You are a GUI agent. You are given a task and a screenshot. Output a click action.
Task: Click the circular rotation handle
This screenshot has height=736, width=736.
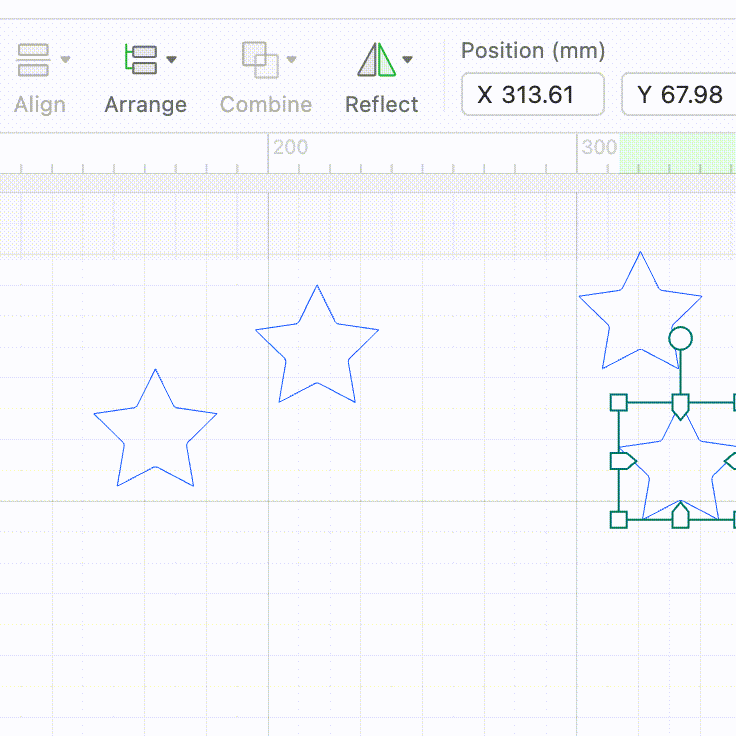[681, 338]
